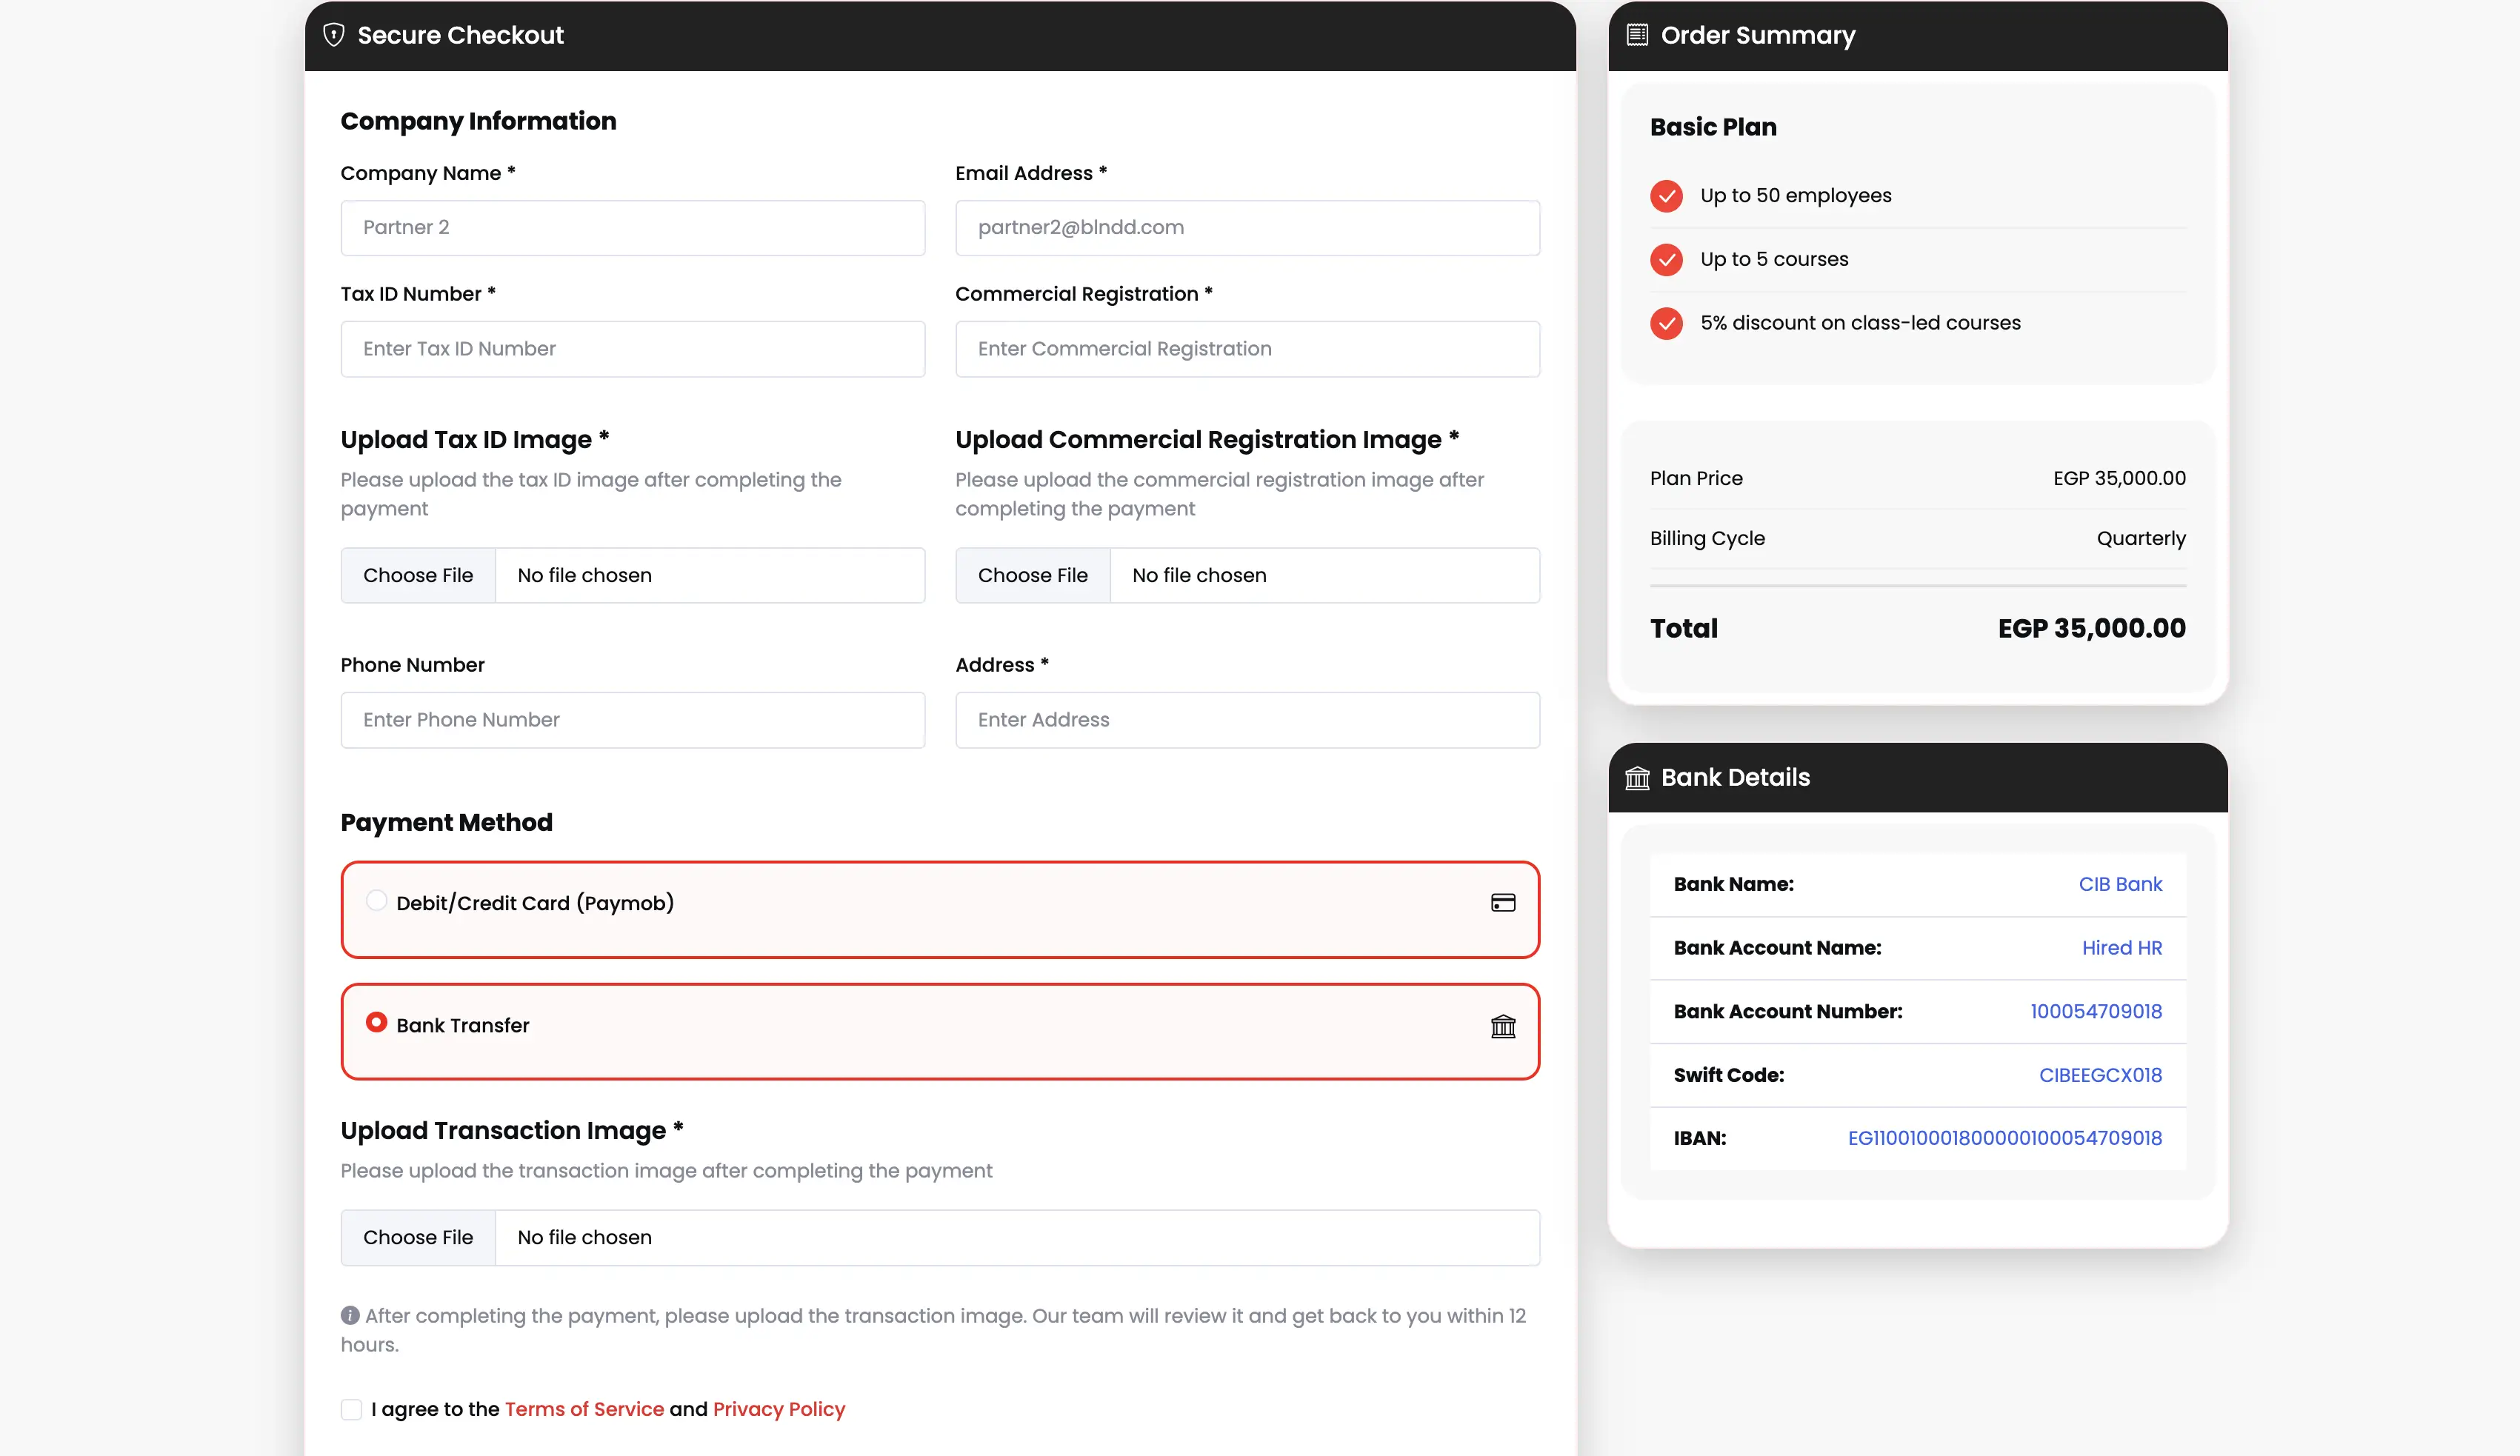Click the Secure Checkout shield icon
The height and width of the screenshot is (1456, 2520).
click(334, 35)
